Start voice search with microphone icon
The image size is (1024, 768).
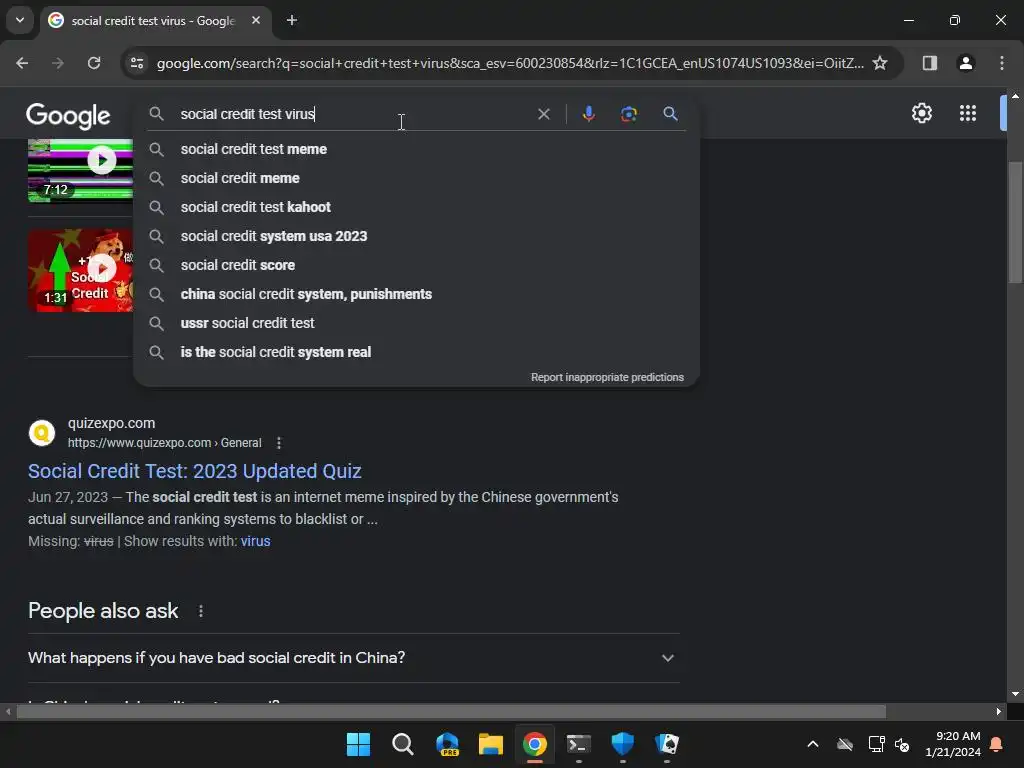(588, 114)
